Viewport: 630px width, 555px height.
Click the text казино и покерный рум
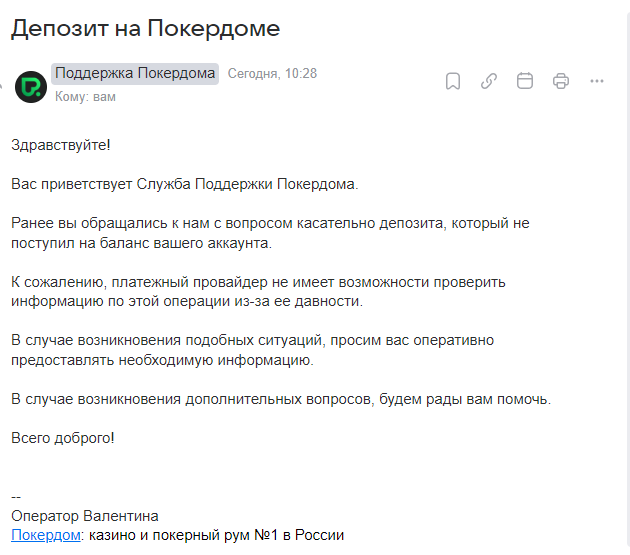click(216, 536)
